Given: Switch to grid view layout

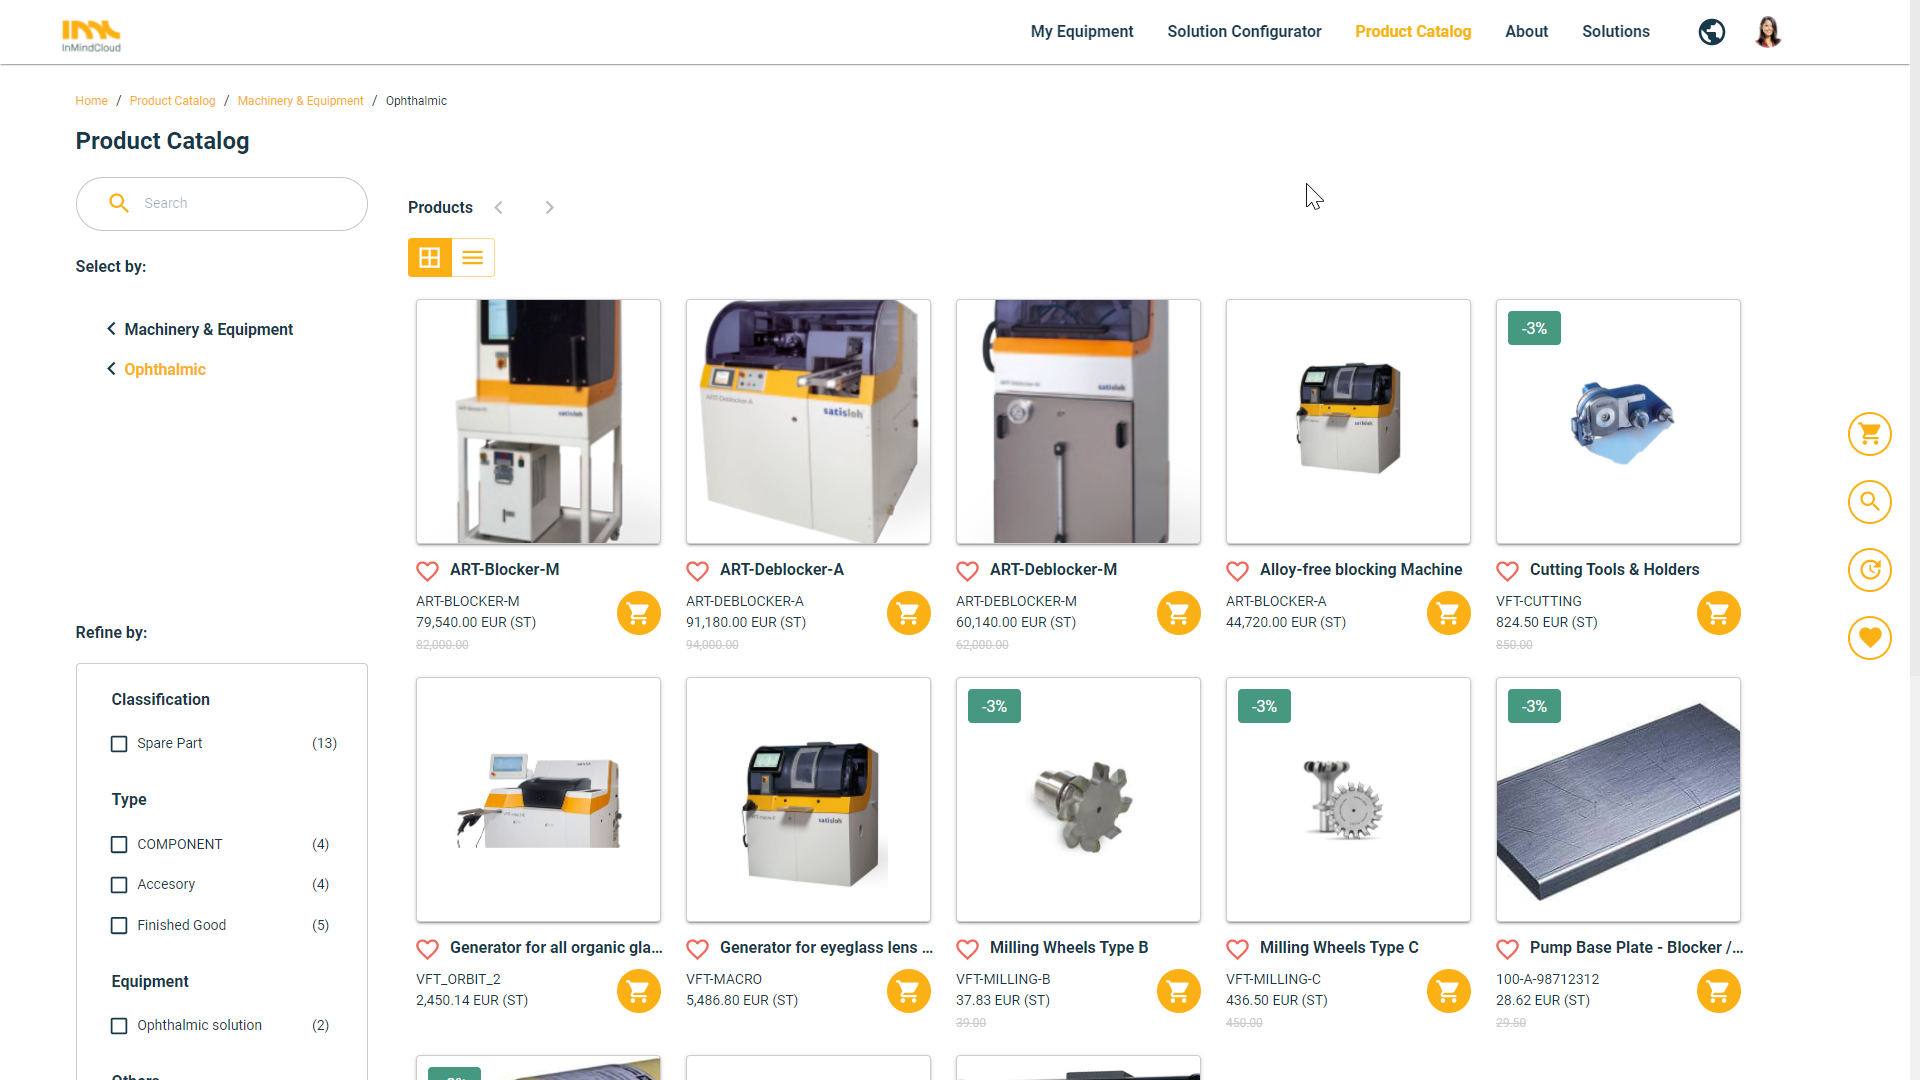Looking at the screenshot, I should pyautogui.click(x=429, y=258).
